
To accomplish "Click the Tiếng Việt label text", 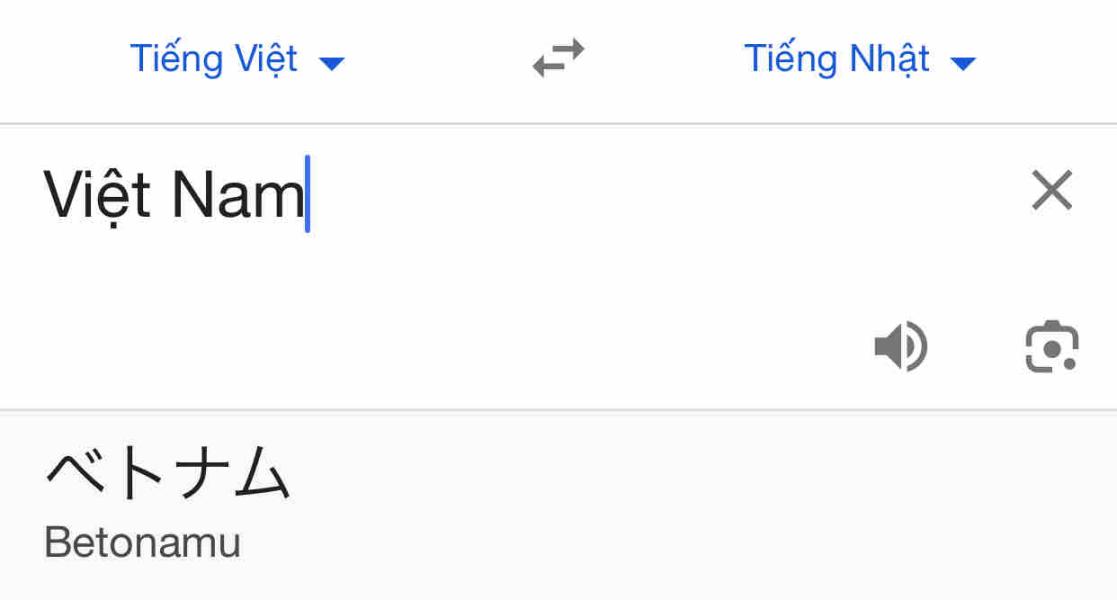I will [x=214, y=59].
